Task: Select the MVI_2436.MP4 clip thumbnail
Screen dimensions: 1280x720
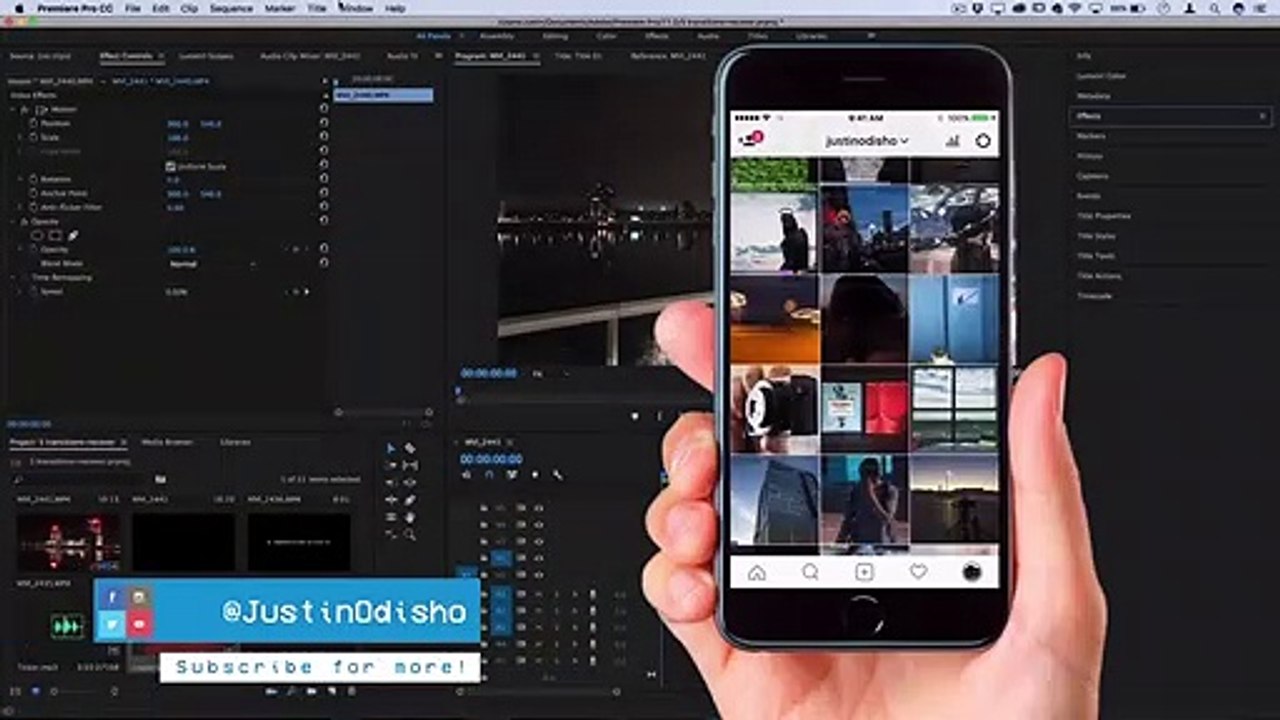Action: pyautogui.click(x=299, y=543)
